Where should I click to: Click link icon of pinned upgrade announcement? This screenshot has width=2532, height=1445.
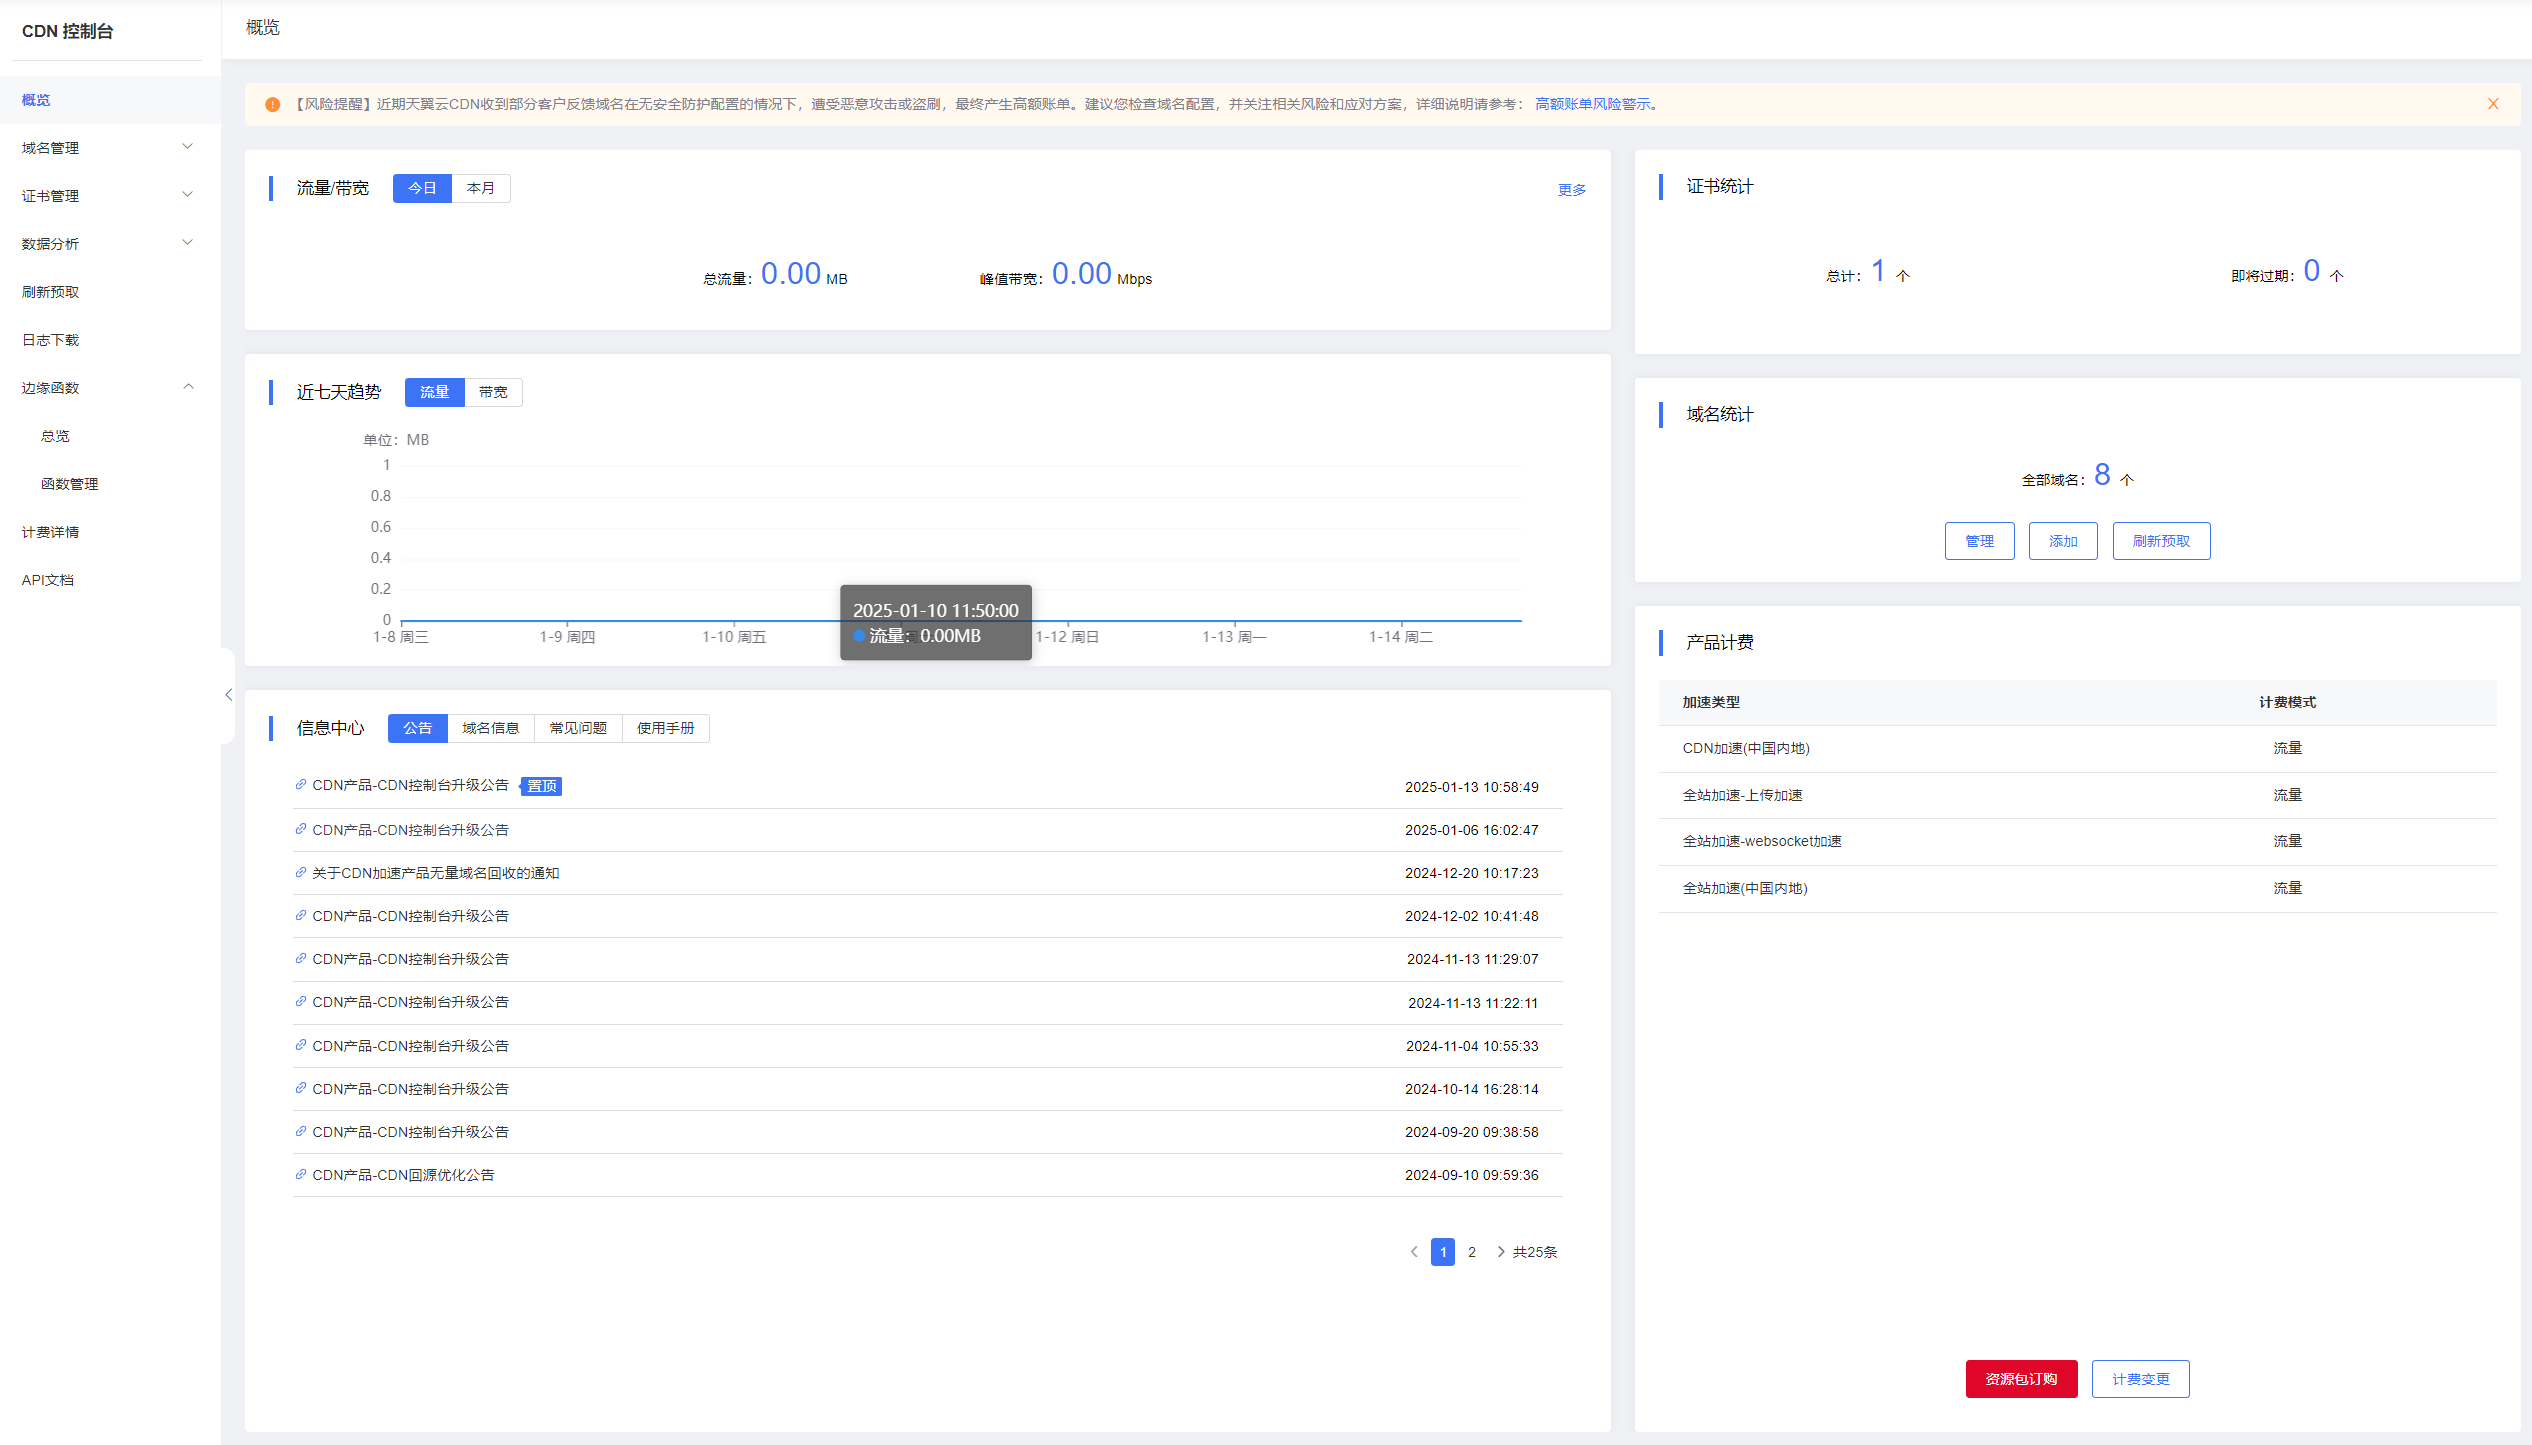(300, 785)
